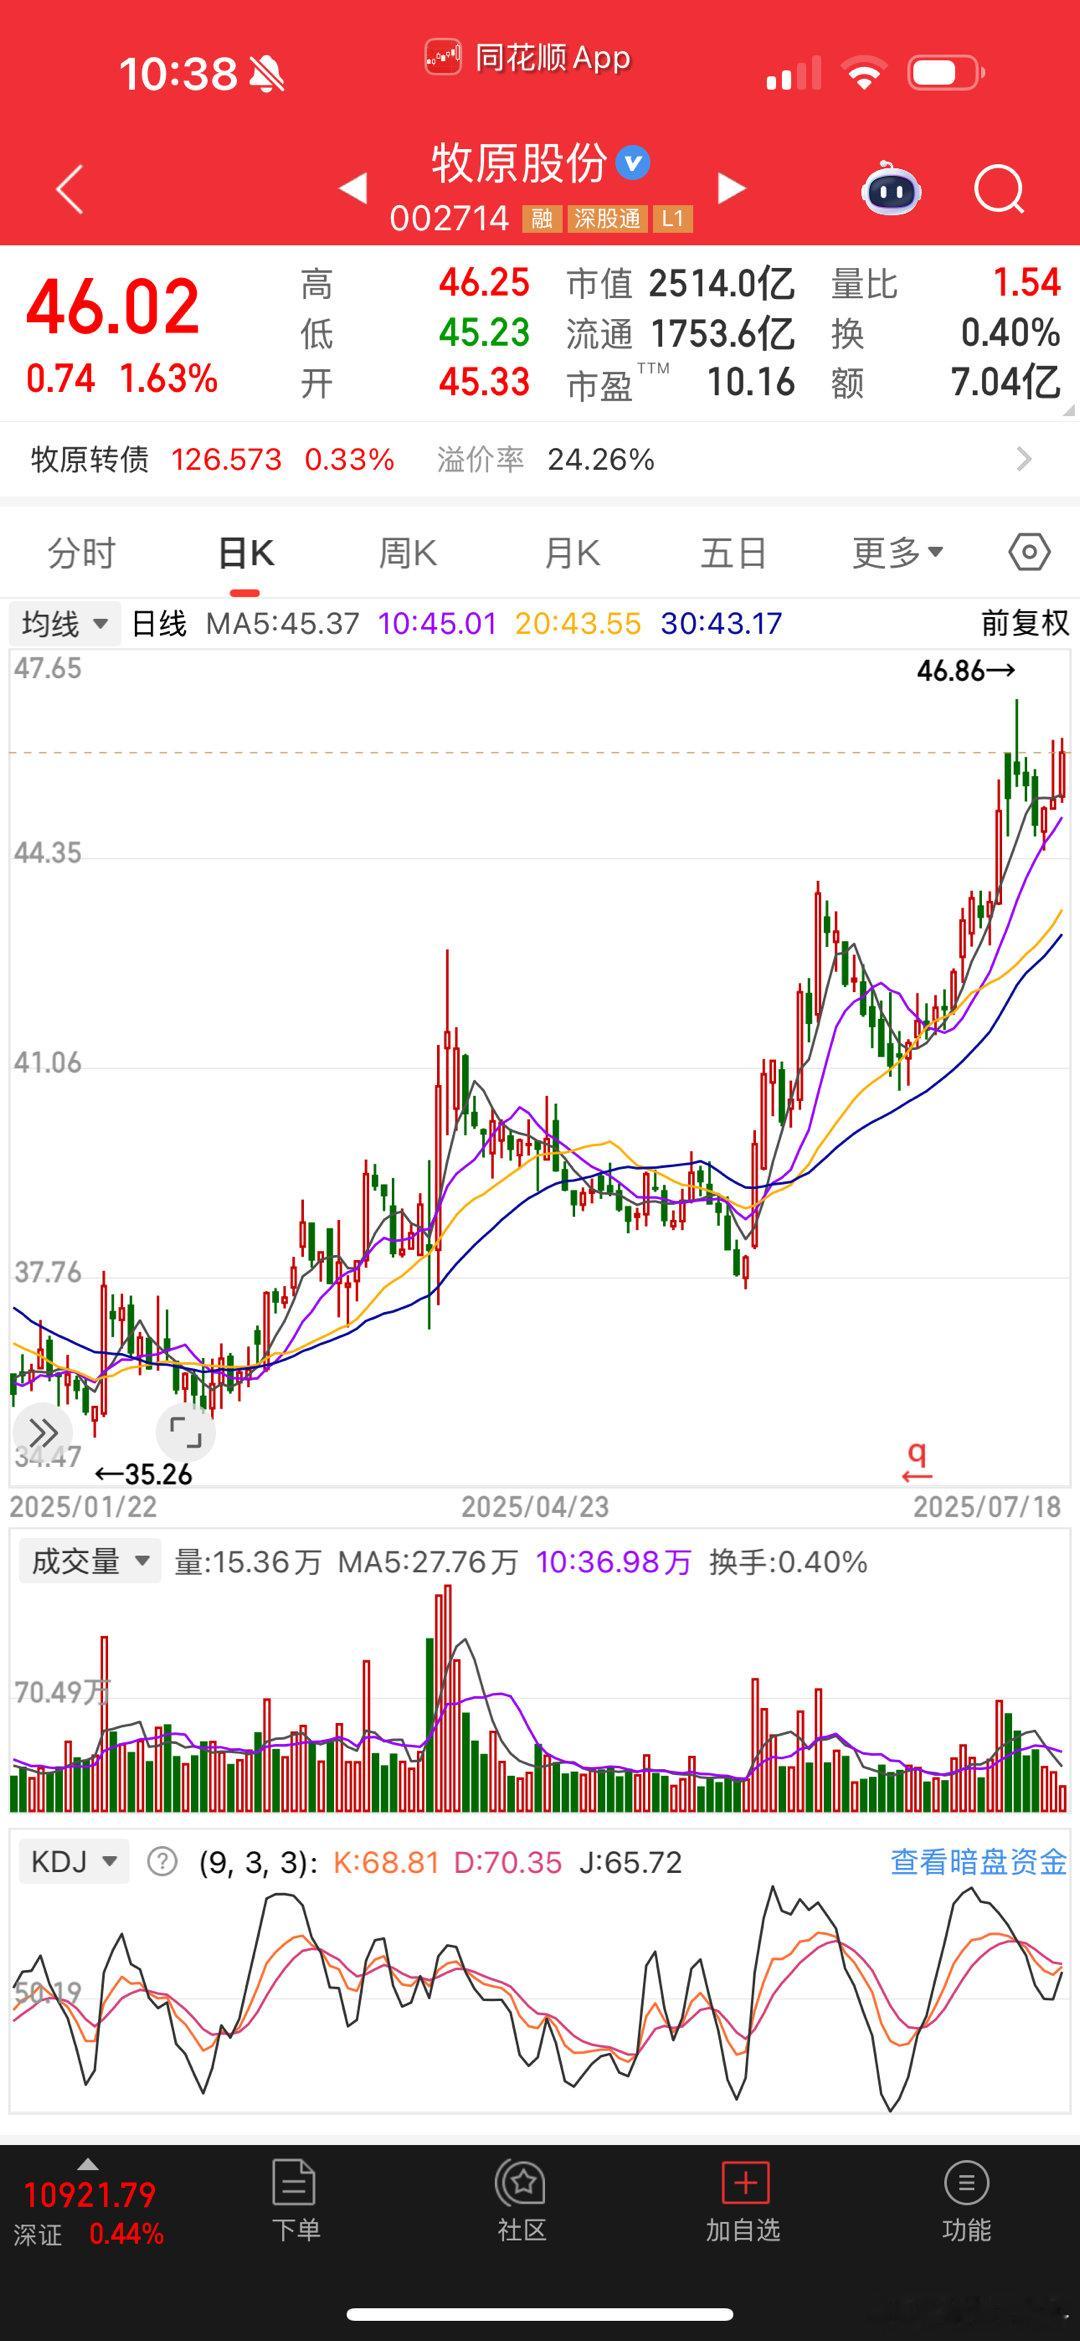Image resolution: width=1080 pixels, height=2341 pixels.
Task: Tap 高 46.25 daily high value
Action: [484, 283]
